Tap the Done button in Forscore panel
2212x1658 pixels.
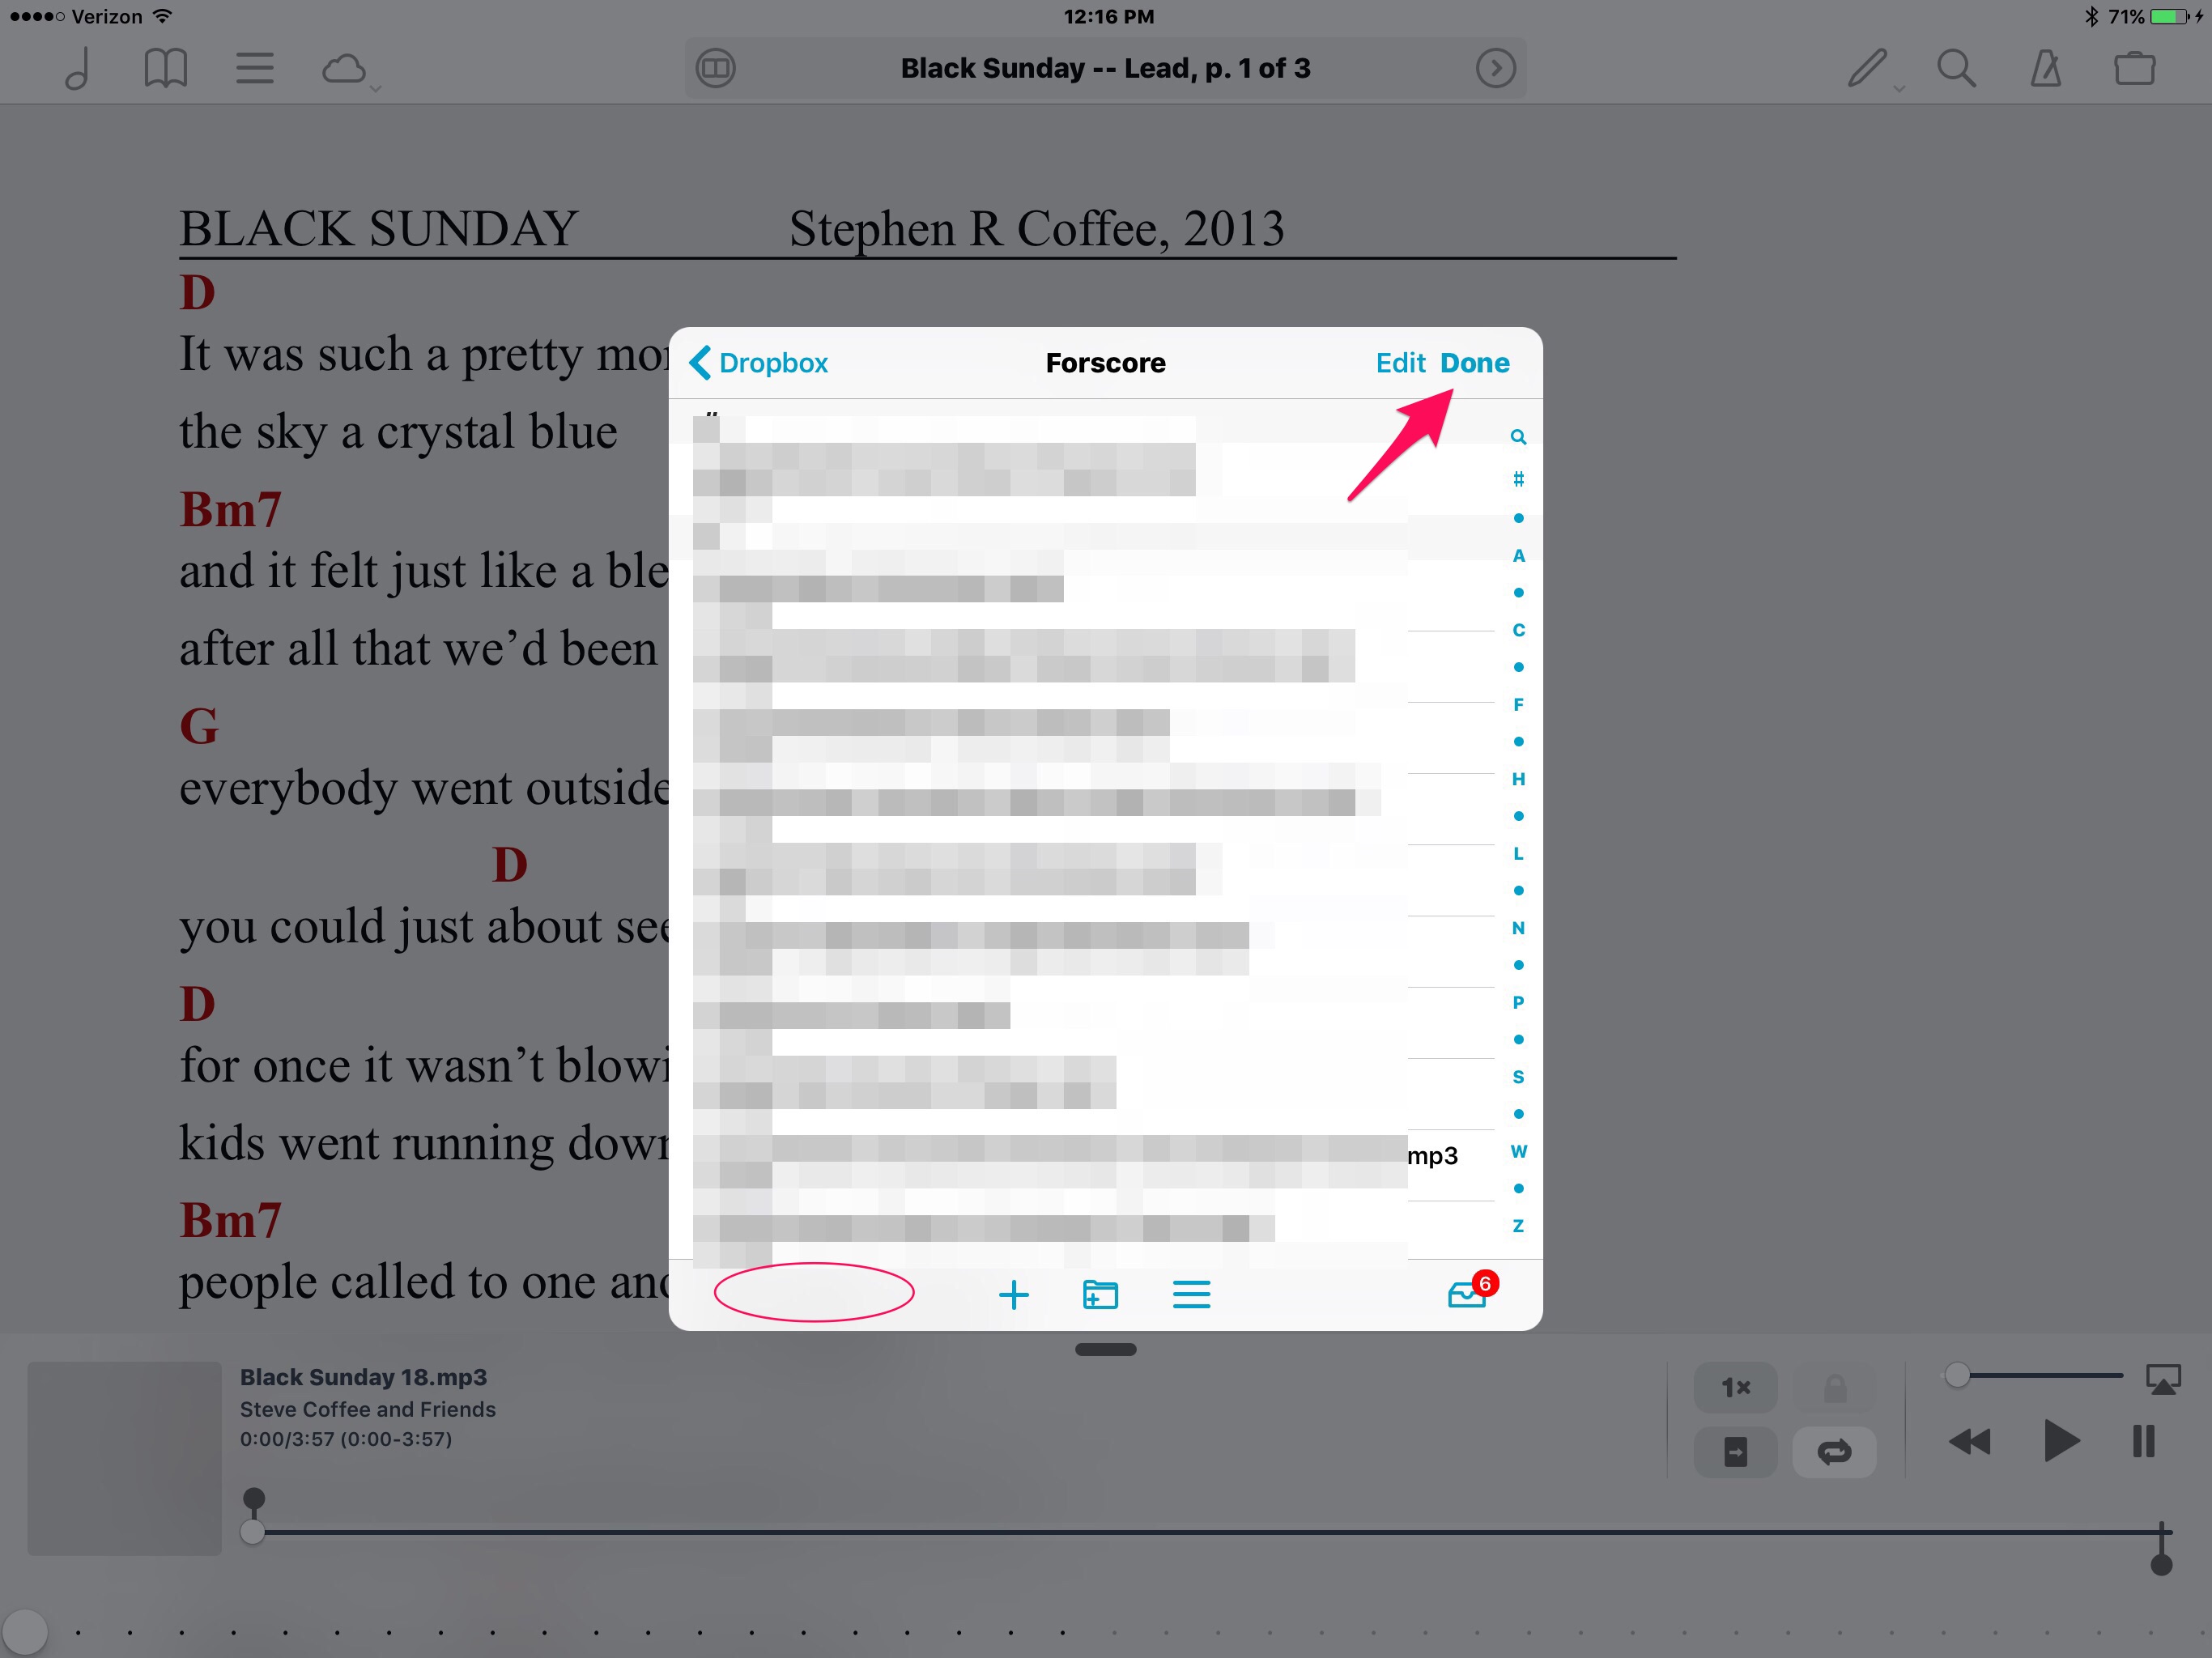pos(1474,363)
